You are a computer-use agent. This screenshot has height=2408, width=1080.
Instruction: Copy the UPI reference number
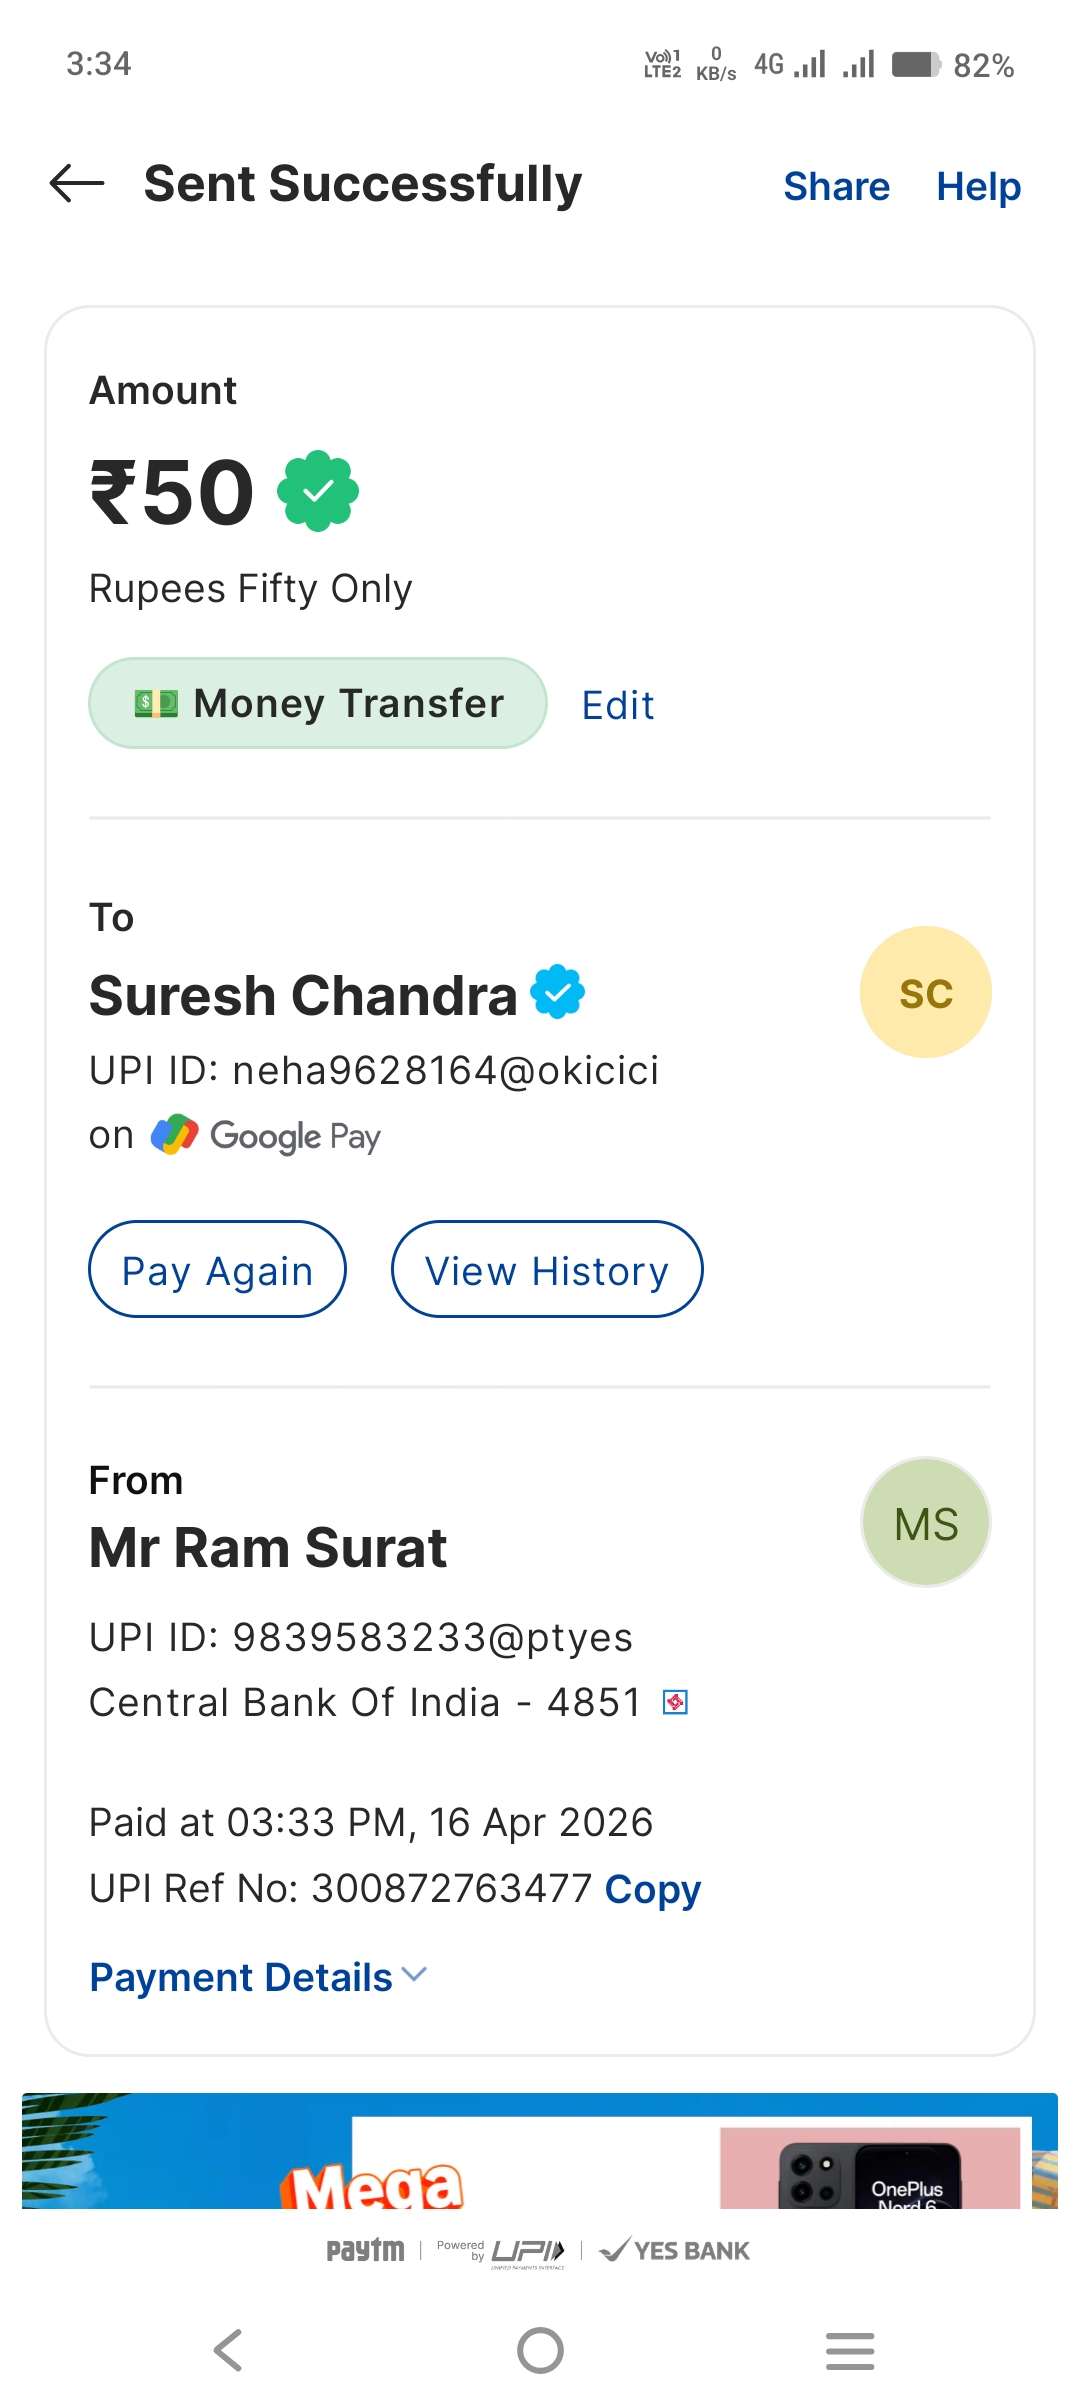click(x=652, y=1889)
